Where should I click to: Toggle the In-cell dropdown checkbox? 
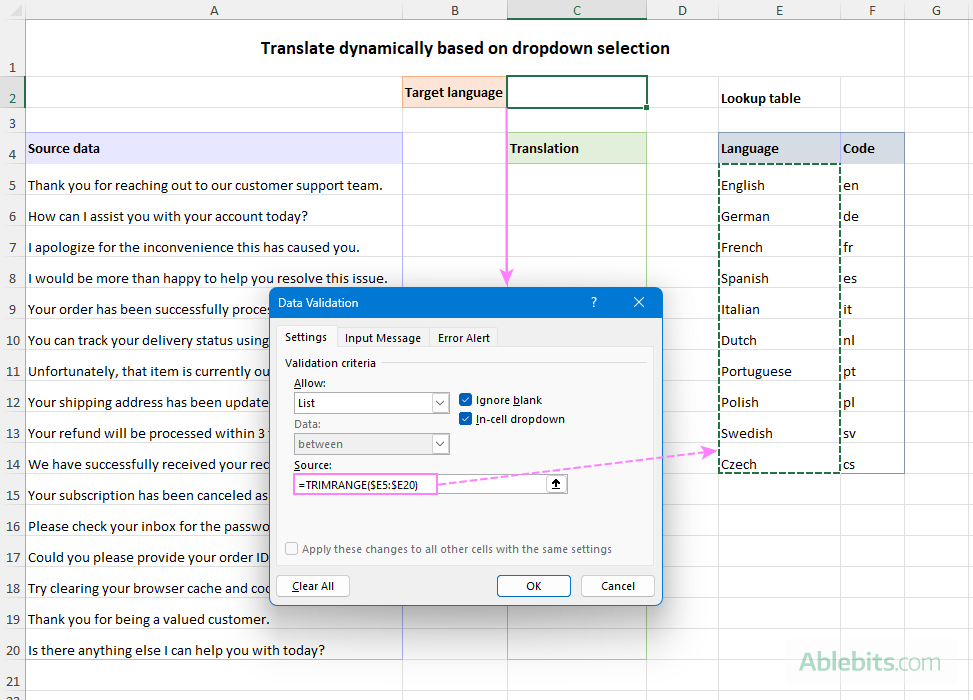click(465, 419)
